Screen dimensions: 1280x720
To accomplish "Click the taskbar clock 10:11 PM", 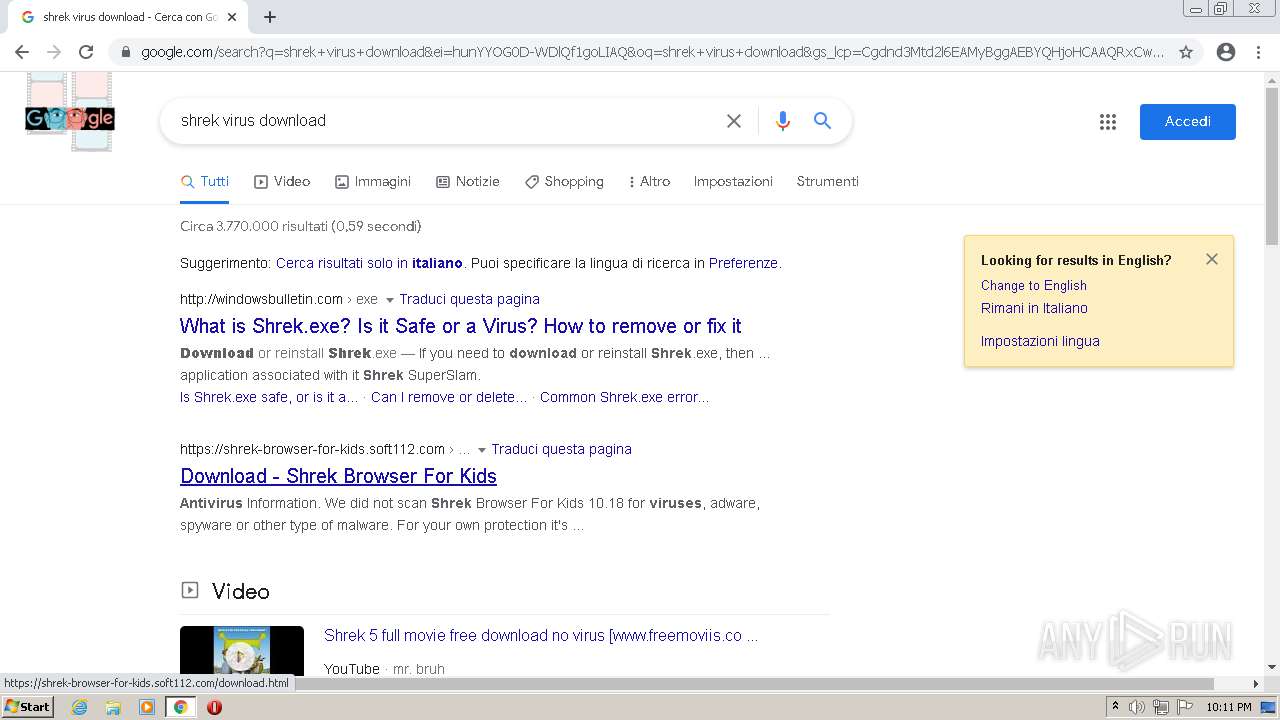I will click(1229, 707).
